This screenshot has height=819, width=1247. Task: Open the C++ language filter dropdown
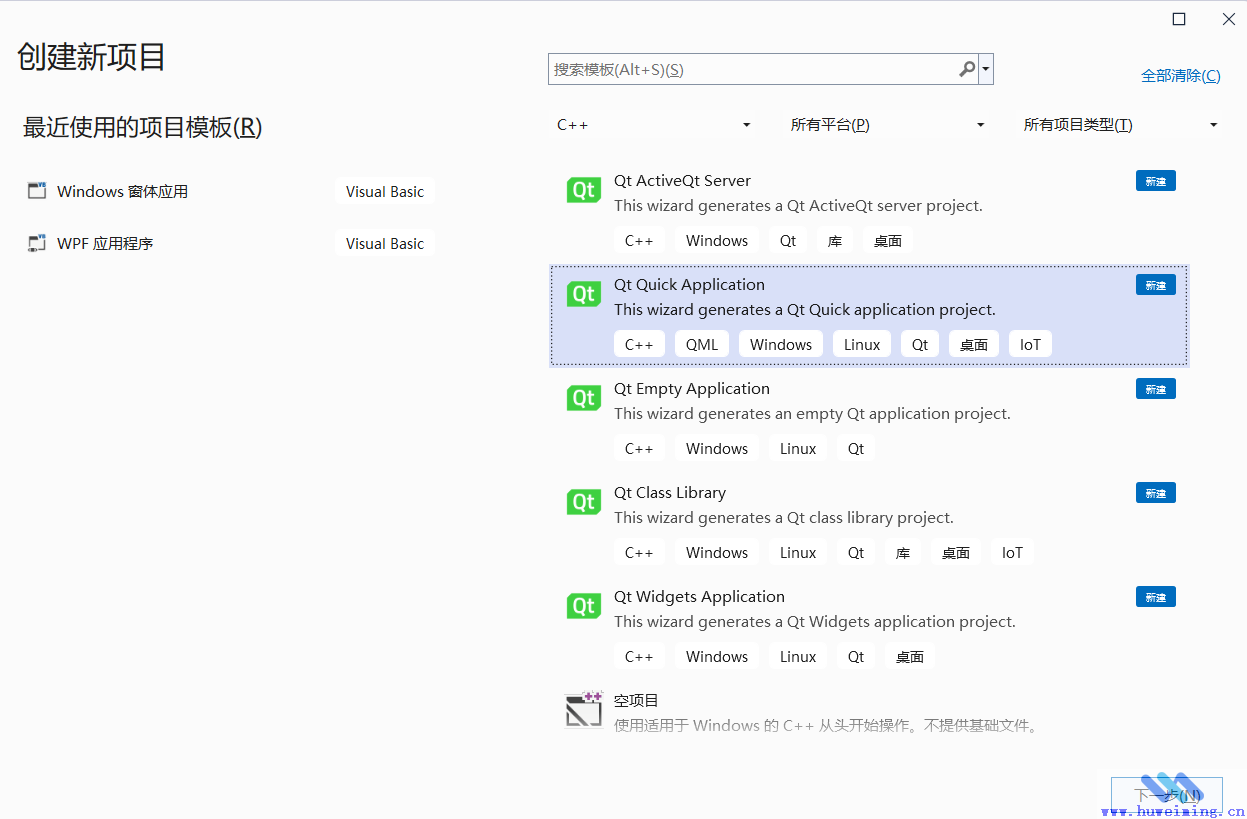click(654, 125)
